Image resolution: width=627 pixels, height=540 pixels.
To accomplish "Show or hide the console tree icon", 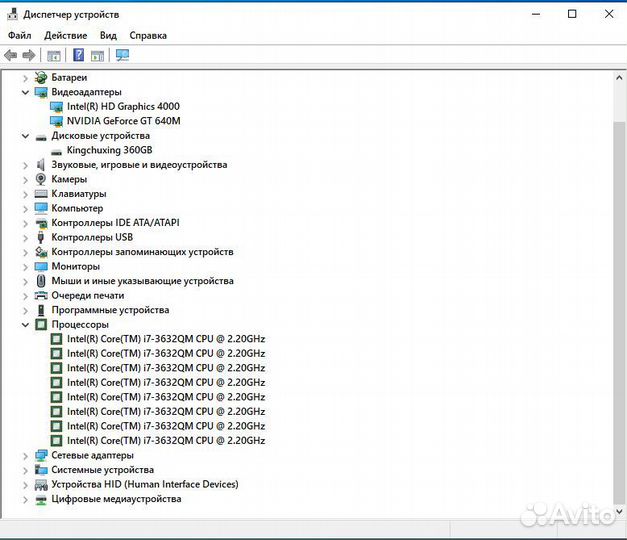I will (x=54, y=55).
